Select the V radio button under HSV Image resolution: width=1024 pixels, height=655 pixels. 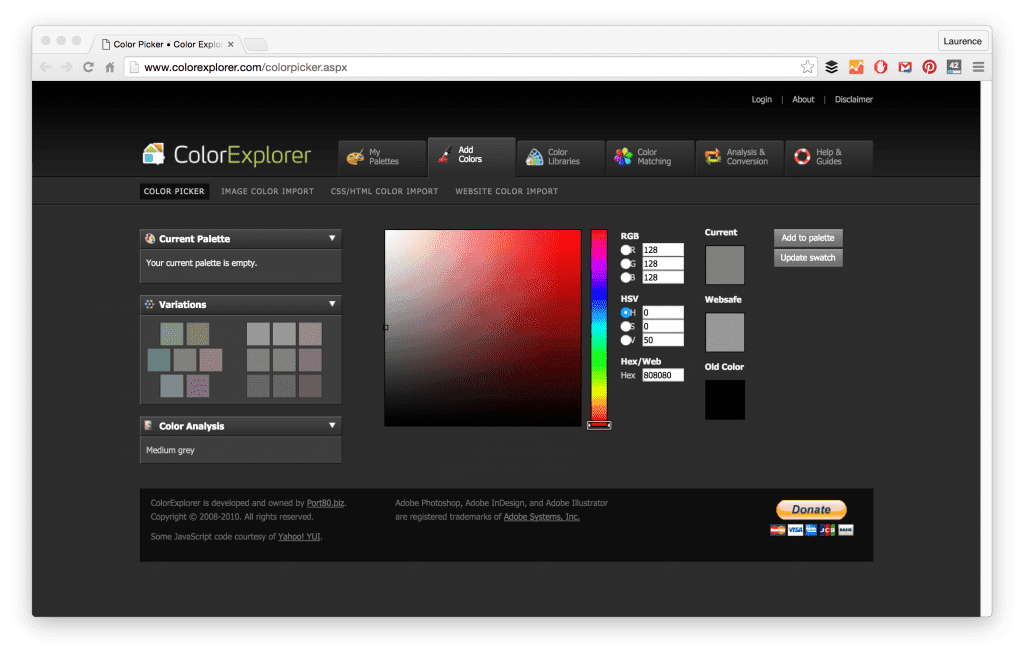point(625,338)
